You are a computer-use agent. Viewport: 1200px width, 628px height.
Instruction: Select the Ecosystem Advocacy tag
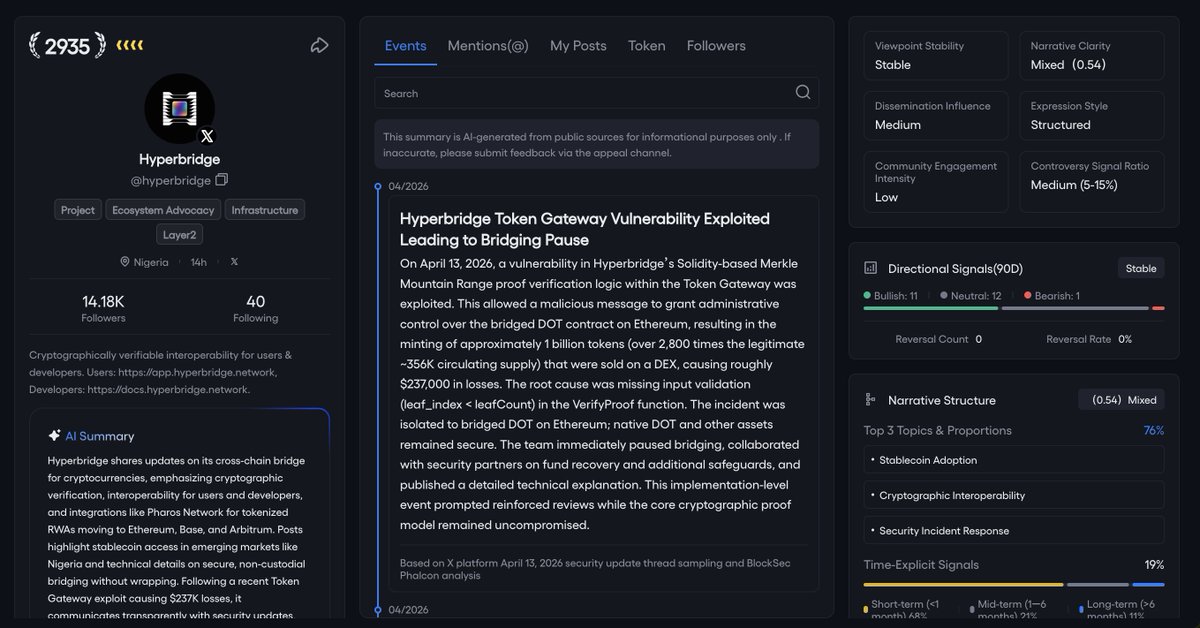tap(163, 210)
